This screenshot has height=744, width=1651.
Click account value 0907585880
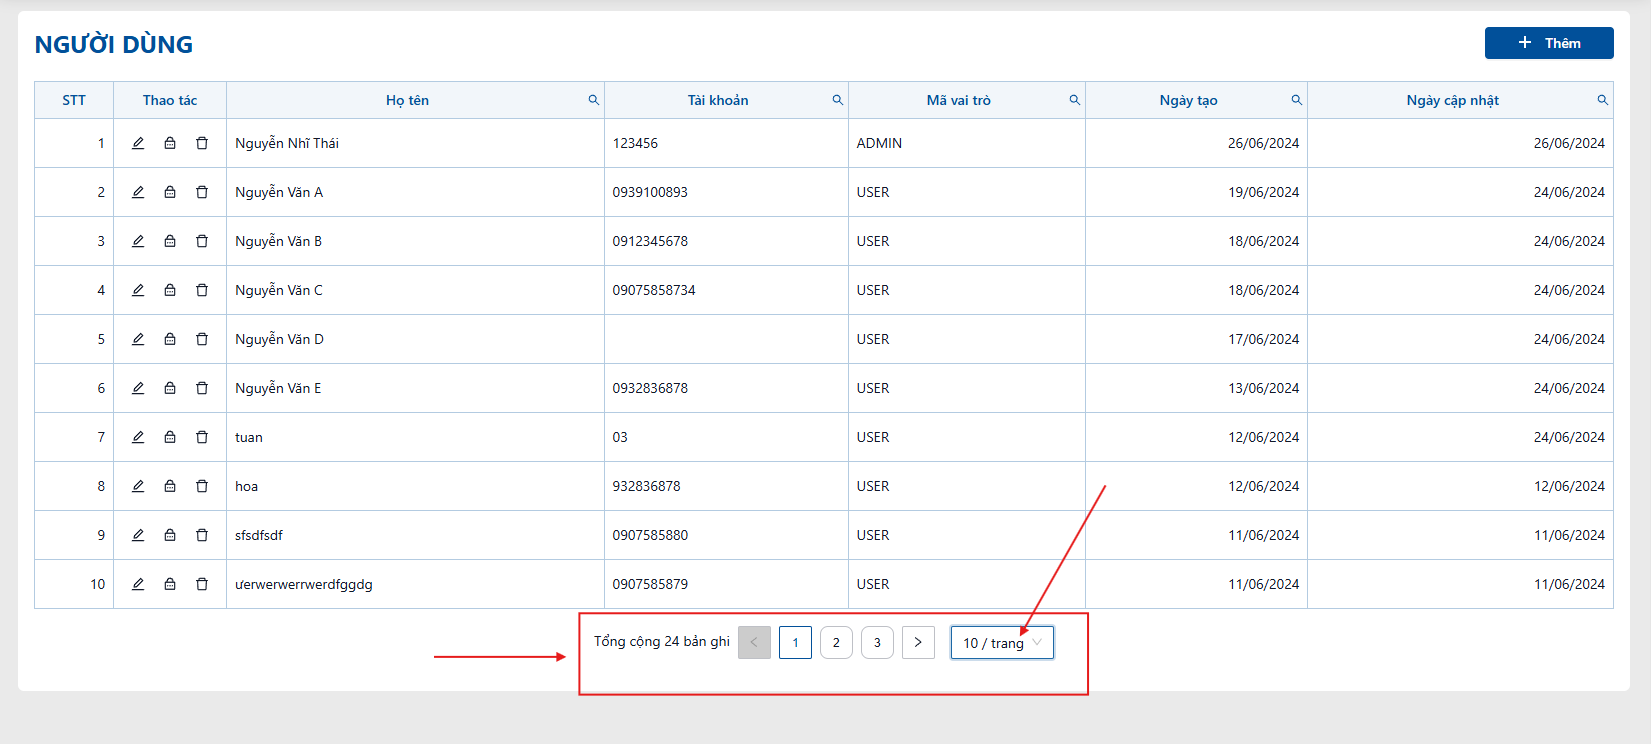(650, 535)
